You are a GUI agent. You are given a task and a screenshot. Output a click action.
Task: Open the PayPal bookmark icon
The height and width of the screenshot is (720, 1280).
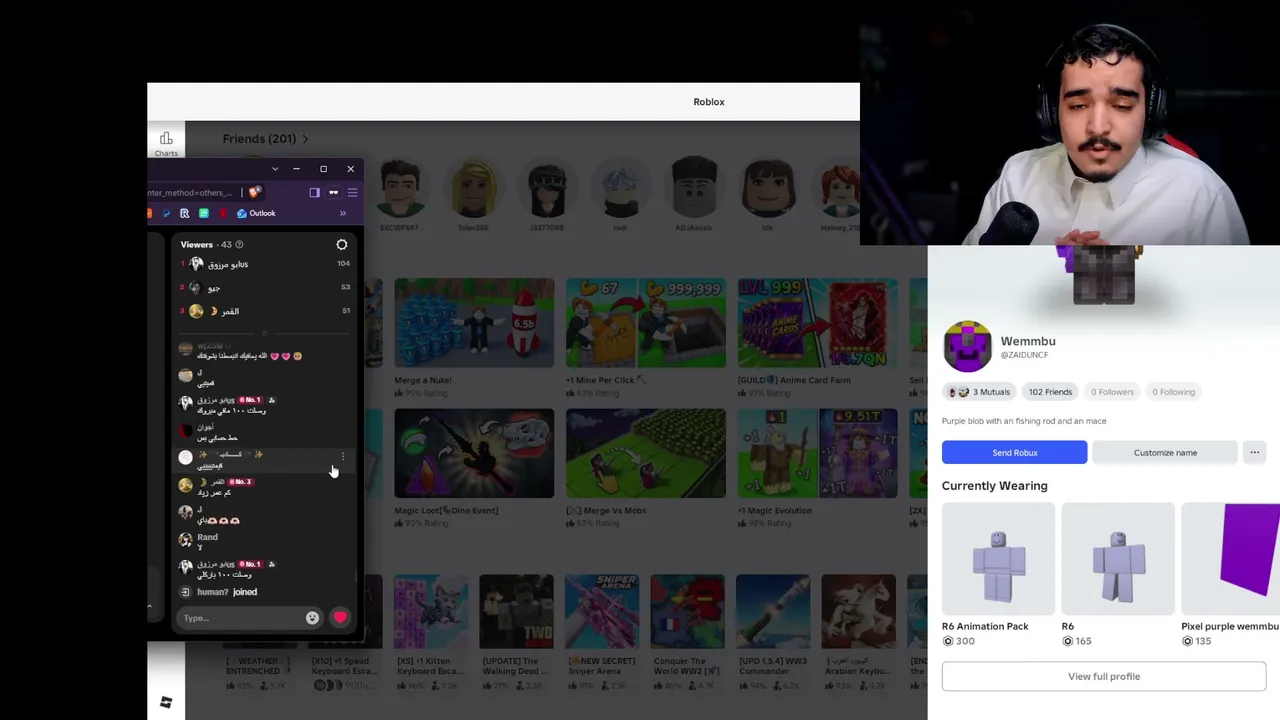166,213
